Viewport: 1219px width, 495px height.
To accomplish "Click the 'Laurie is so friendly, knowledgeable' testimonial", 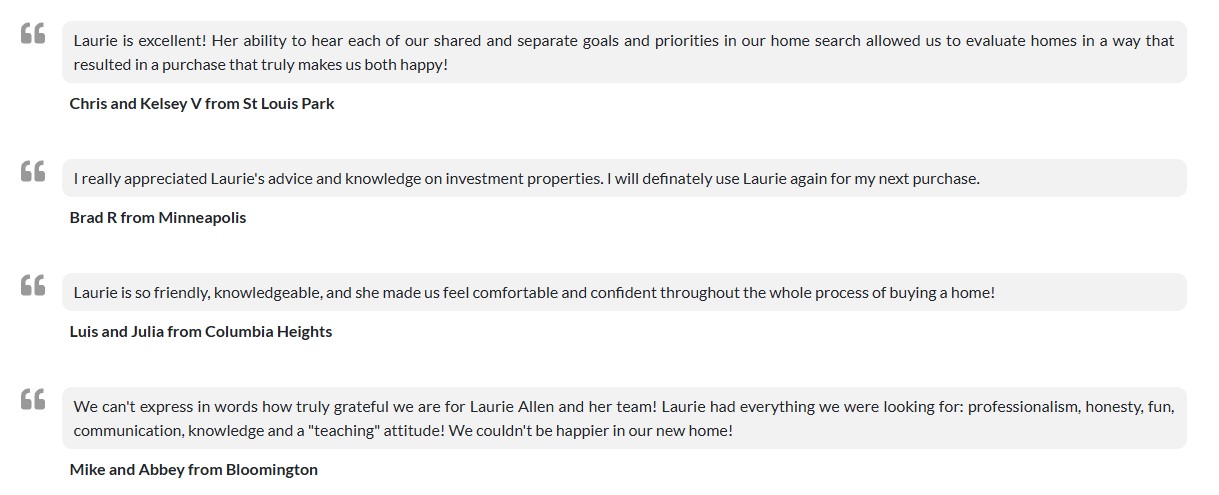I will (624, 293).
